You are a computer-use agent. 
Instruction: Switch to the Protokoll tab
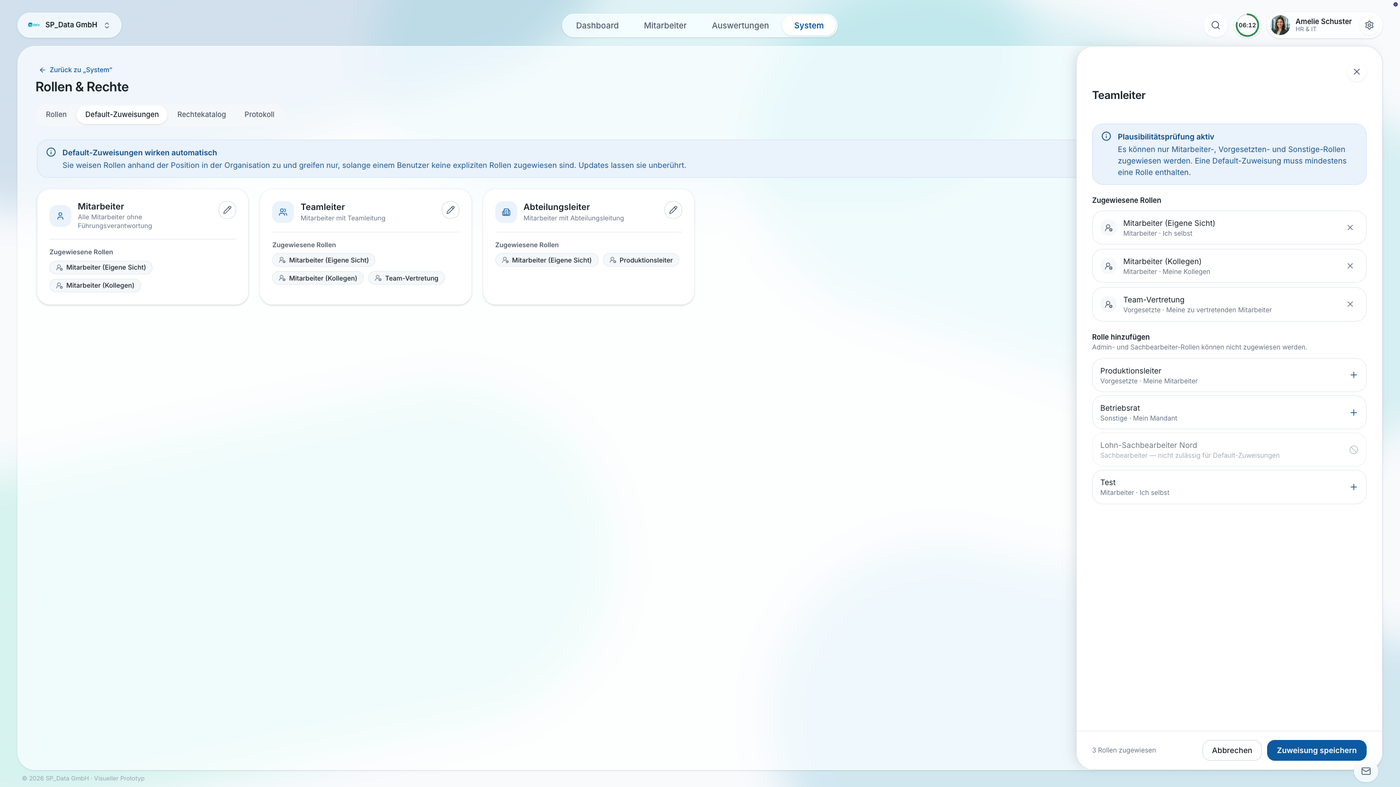pos(259,114)
